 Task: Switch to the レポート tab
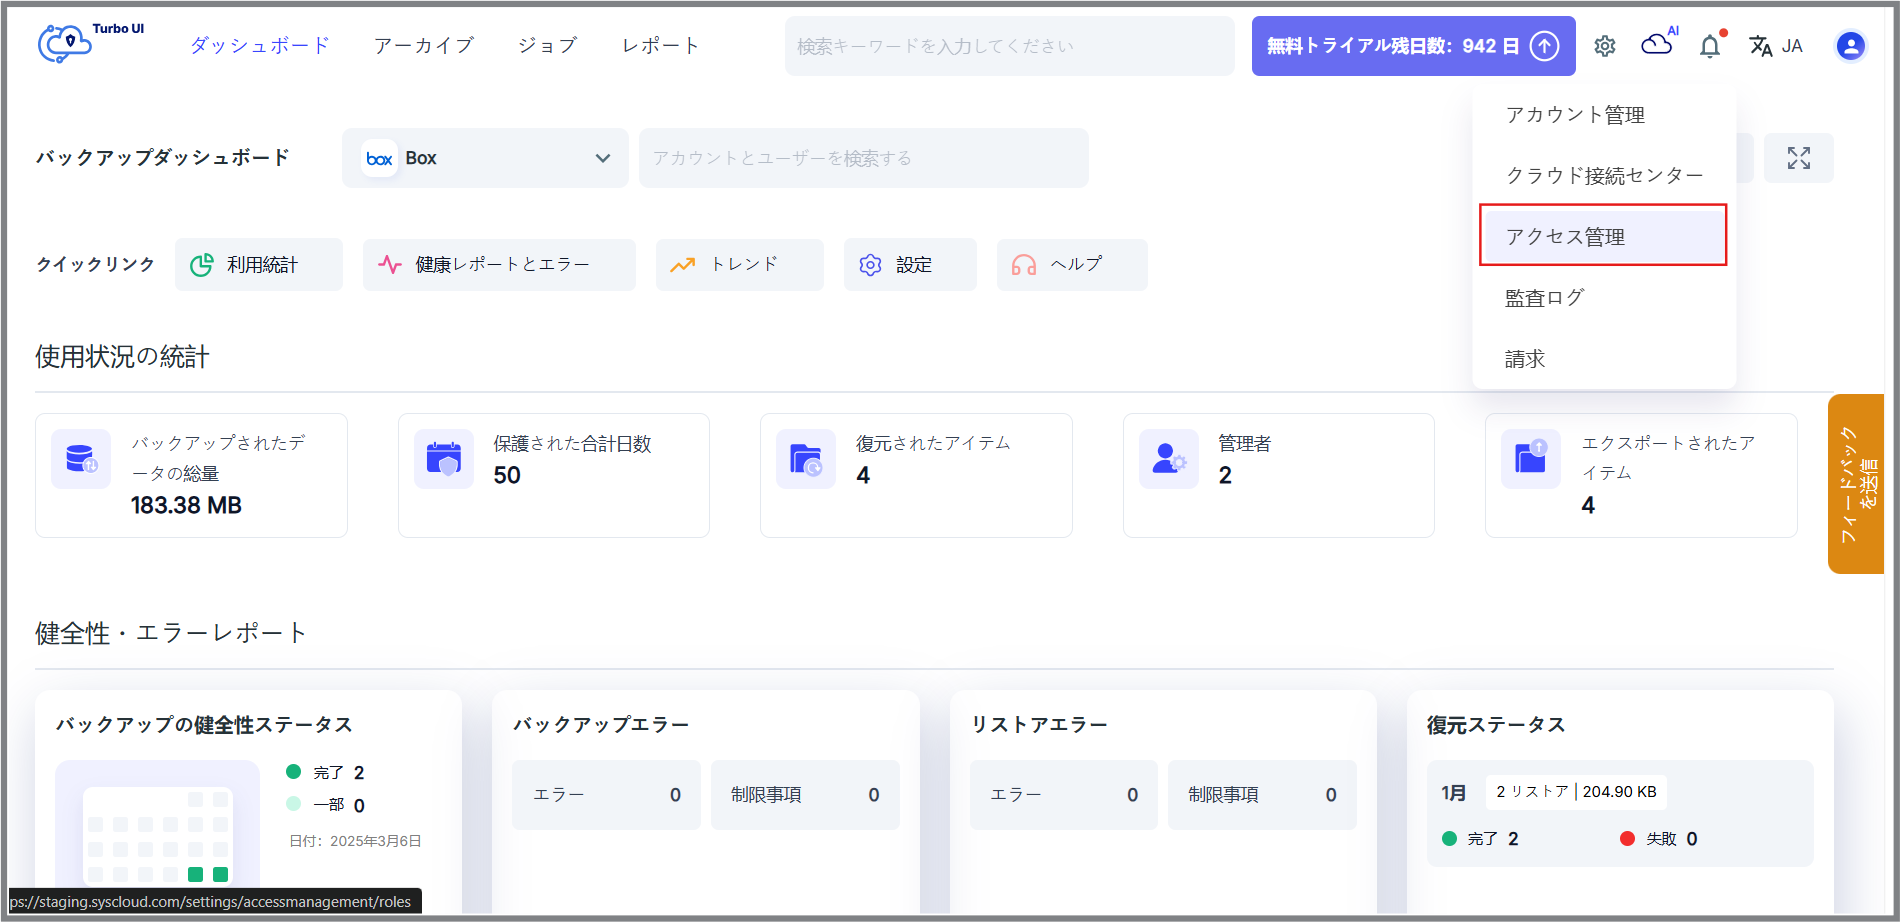[660, 46]
